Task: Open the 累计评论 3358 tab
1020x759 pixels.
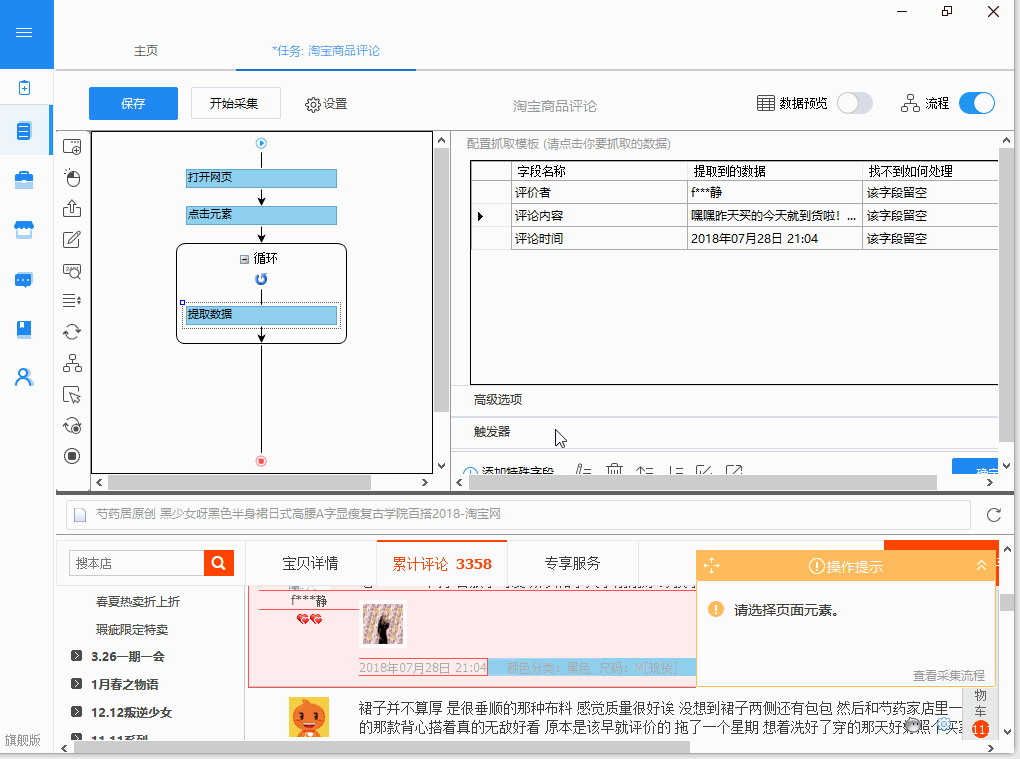Action: pyautogui.click(x=442, y=564)
